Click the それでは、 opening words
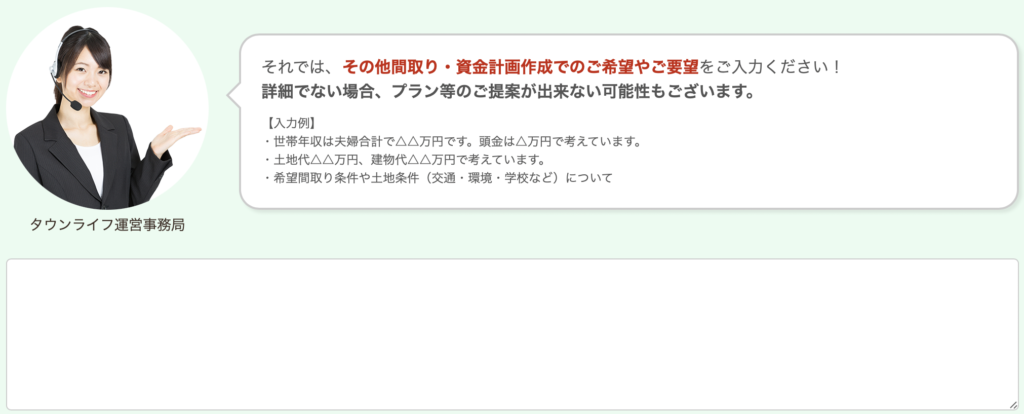The height and width of the screenshot is (414, 1024). click(x=298, y=67)
